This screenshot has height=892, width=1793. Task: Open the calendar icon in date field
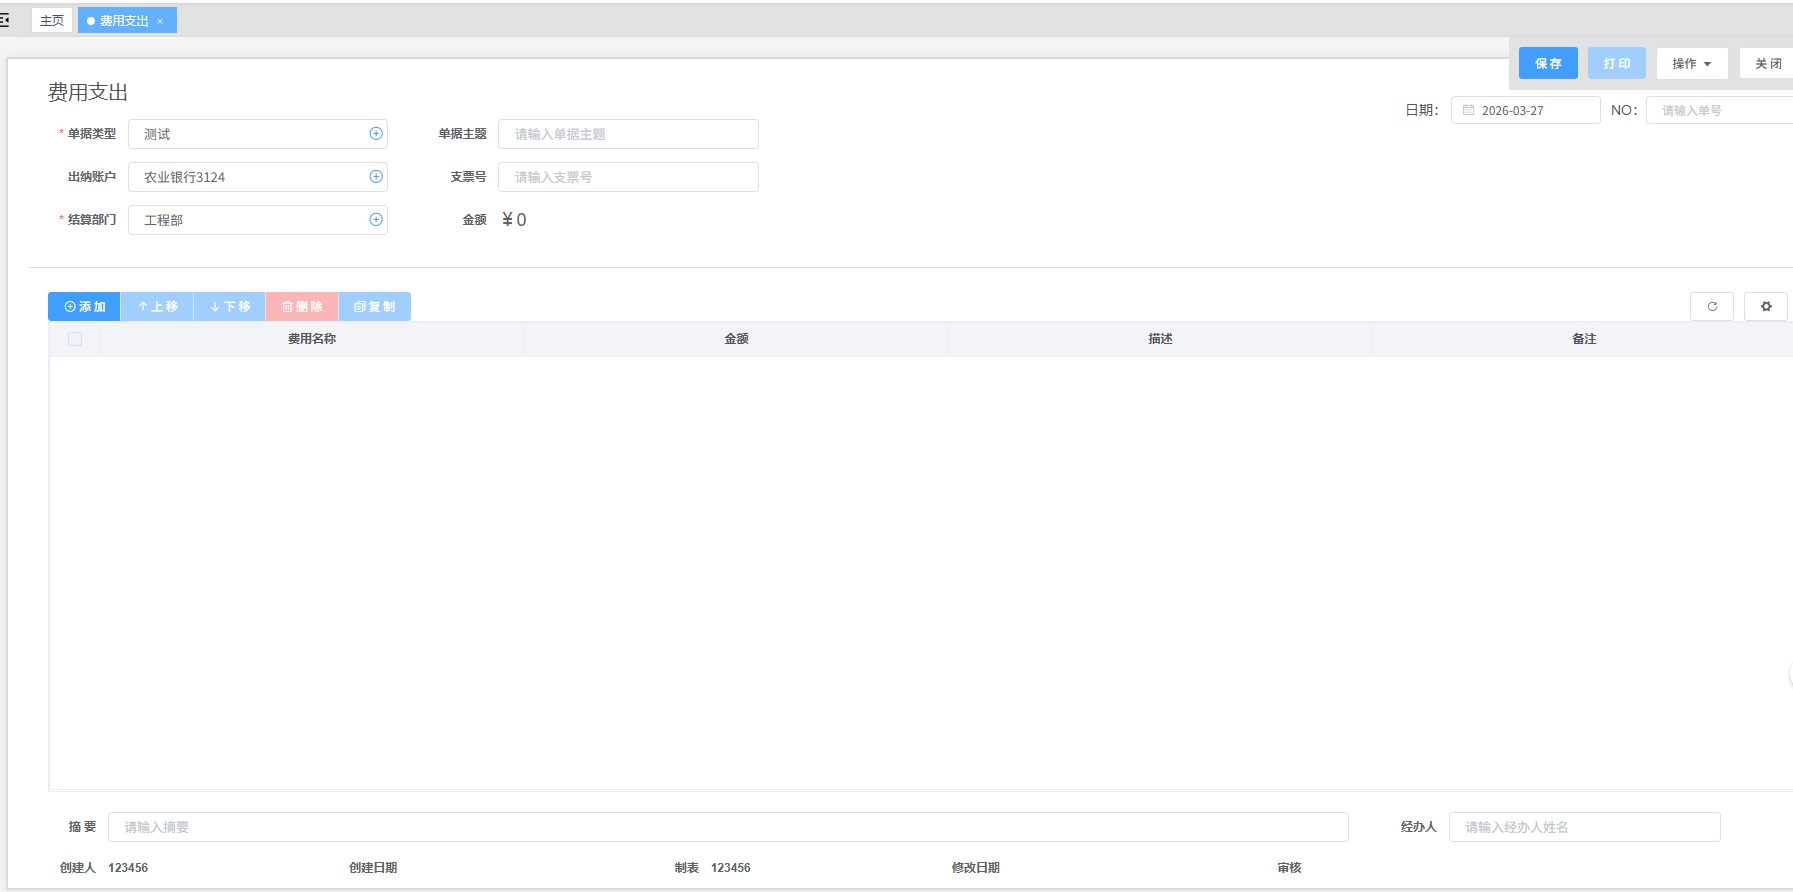pyautogui.click(x=1468, y=110)
